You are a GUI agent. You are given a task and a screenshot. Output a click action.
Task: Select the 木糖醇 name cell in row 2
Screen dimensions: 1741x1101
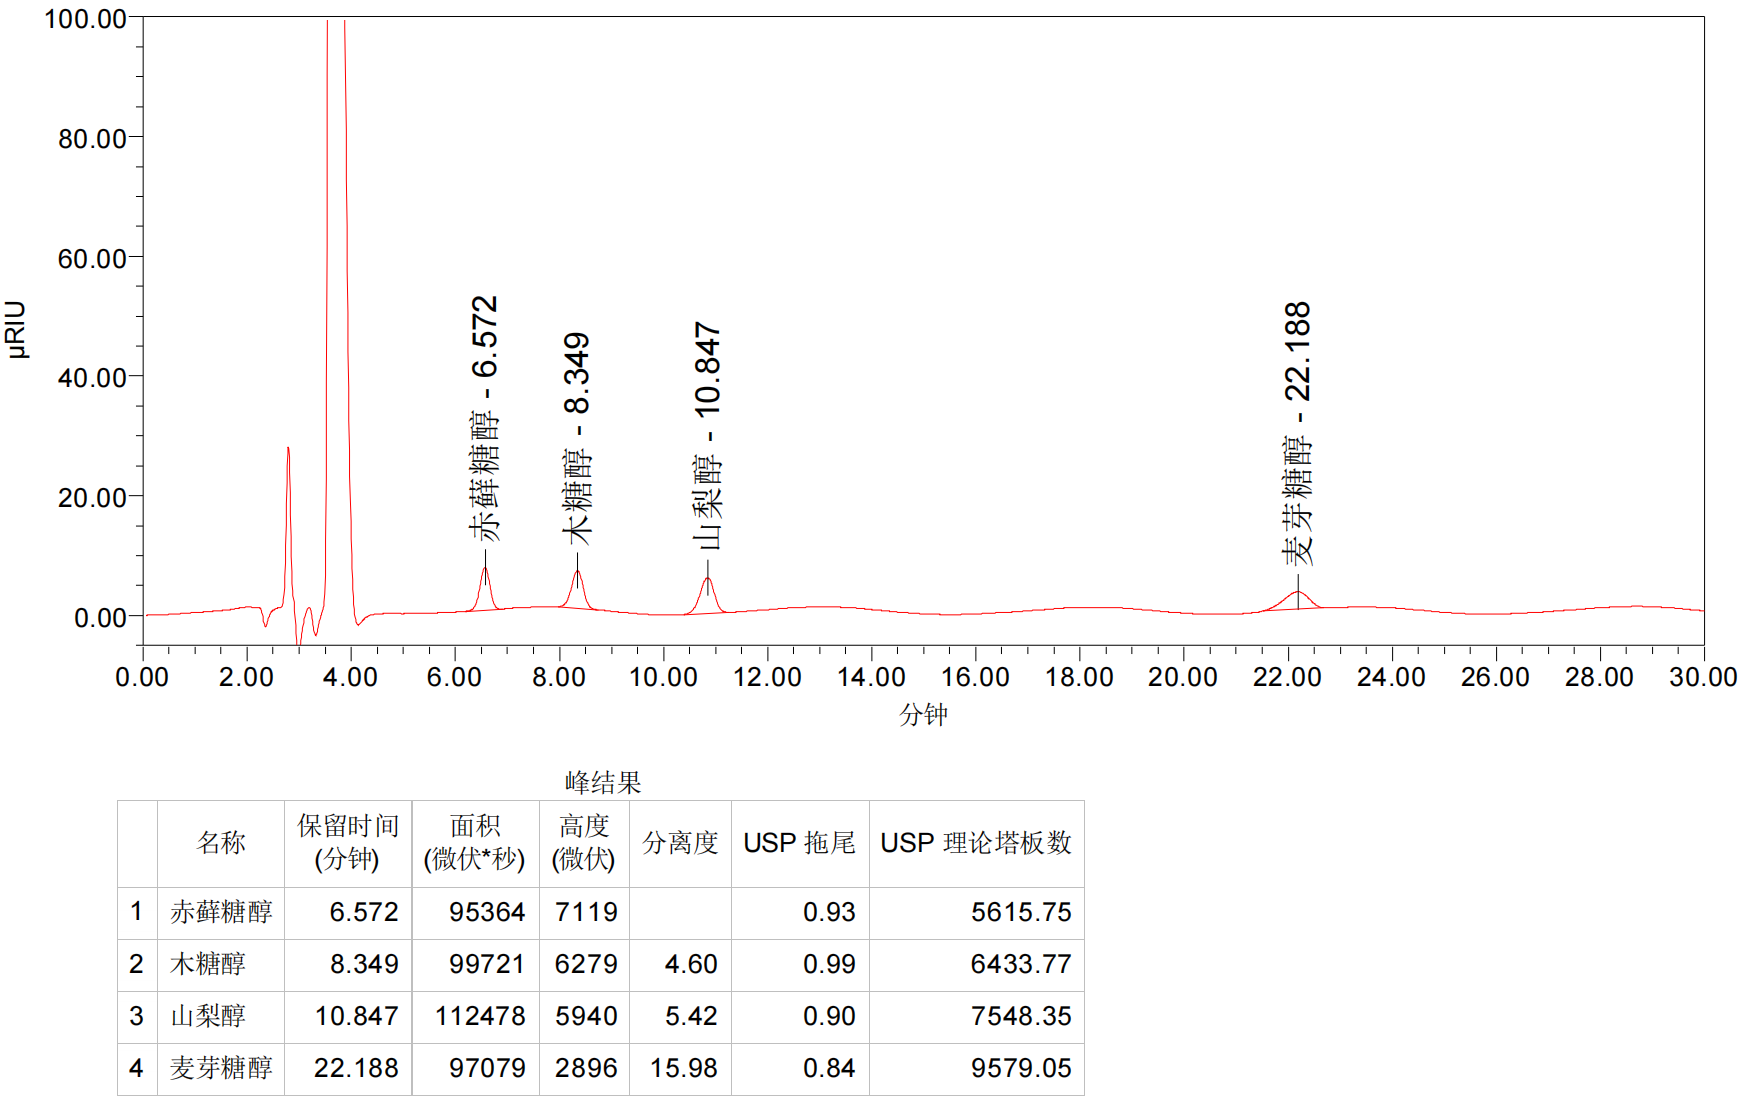pos(208,964)
